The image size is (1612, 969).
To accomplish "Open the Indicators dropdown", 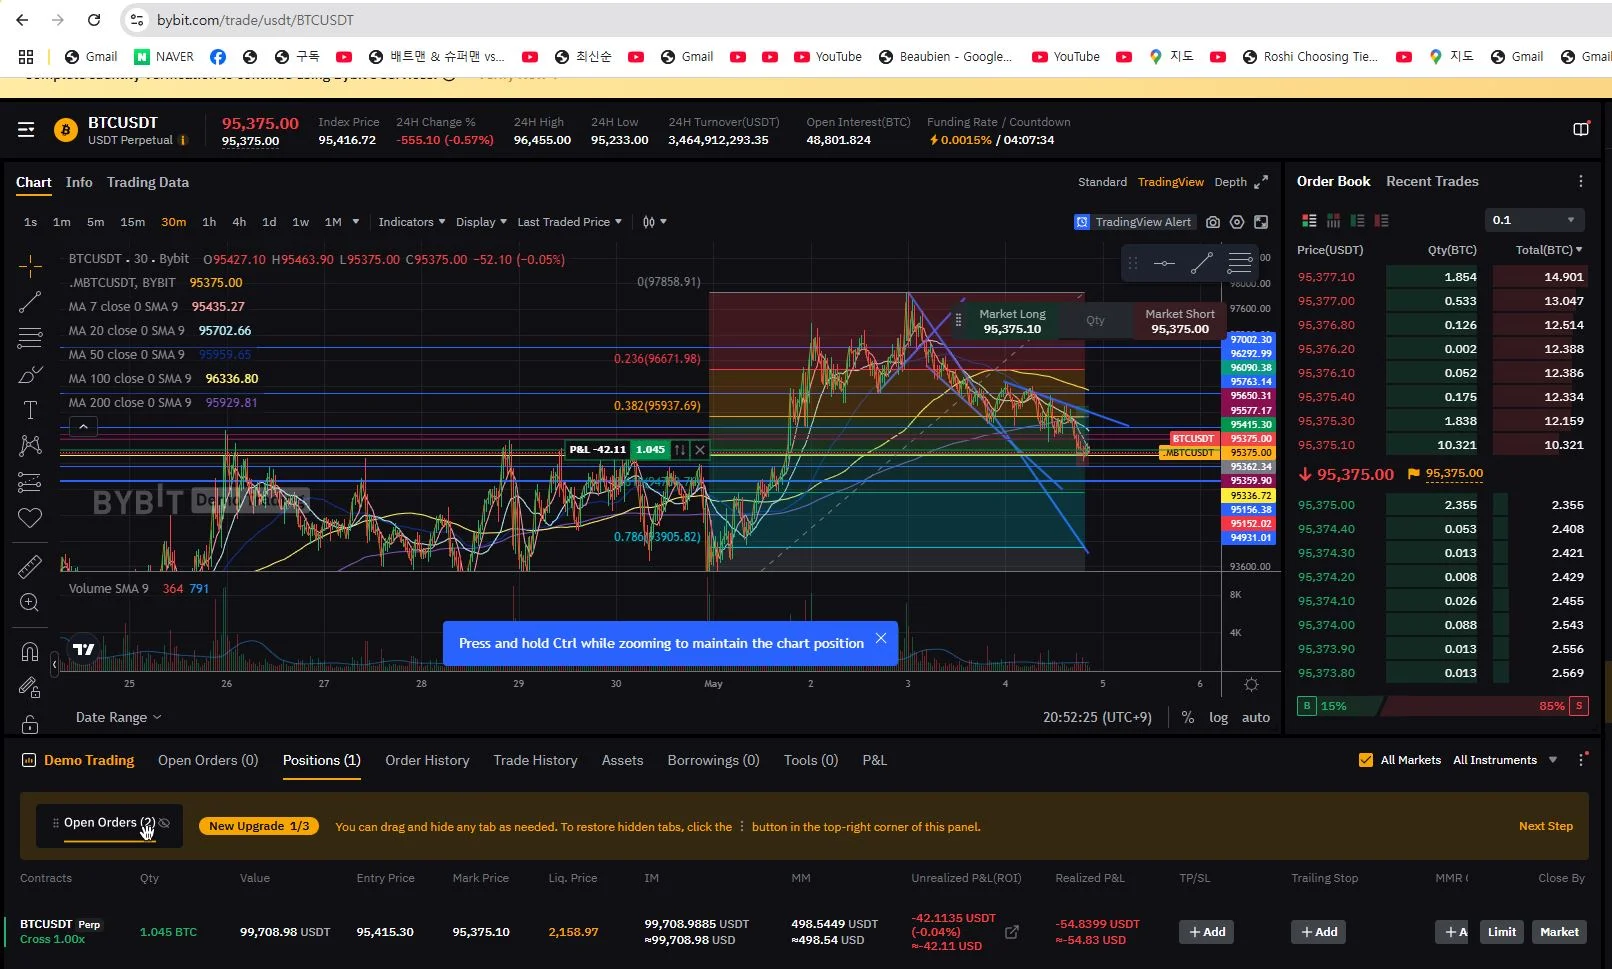I will 411,222.
